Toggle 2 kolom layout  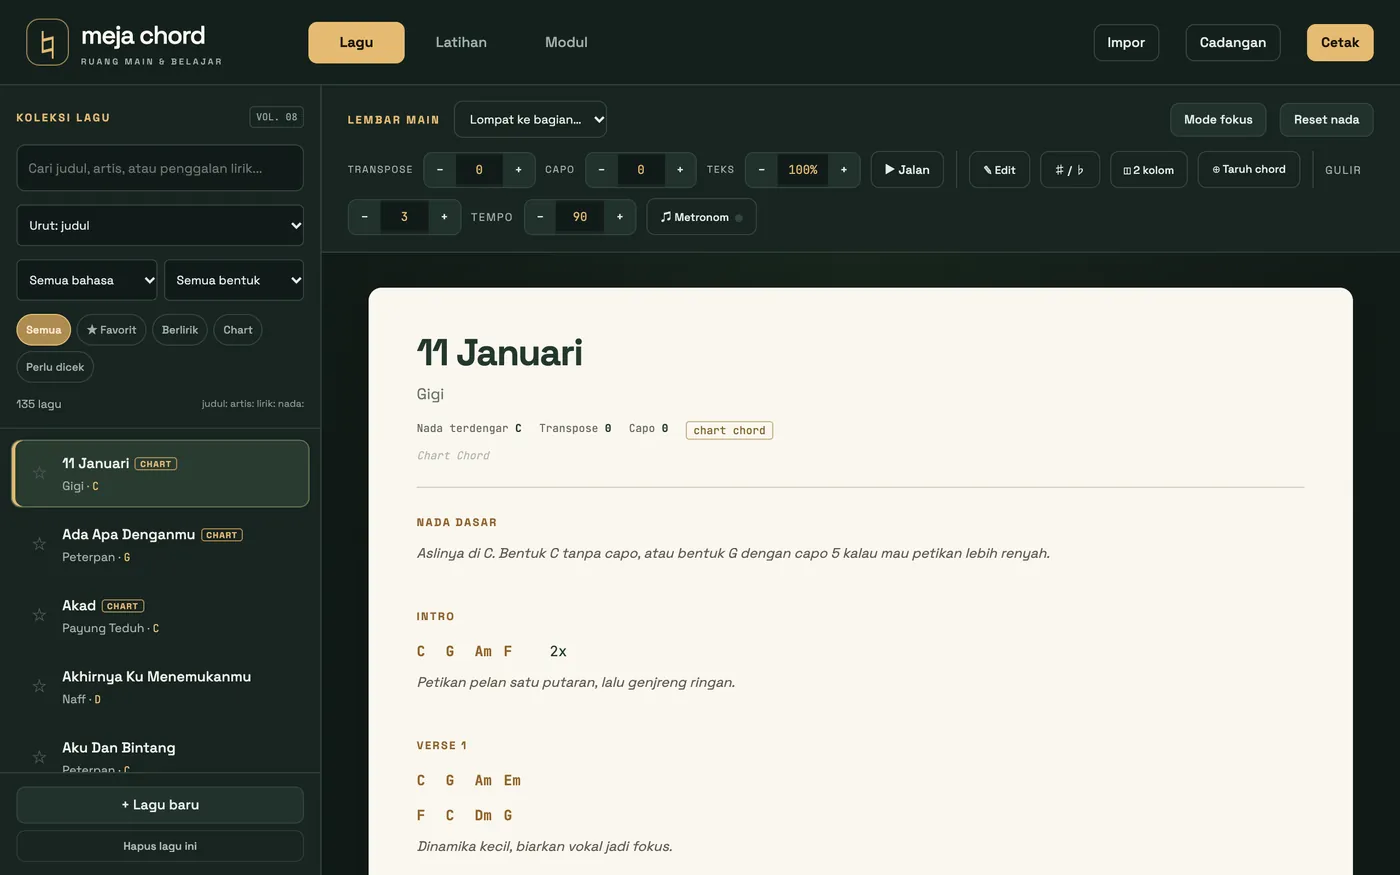pos(1149,170)
